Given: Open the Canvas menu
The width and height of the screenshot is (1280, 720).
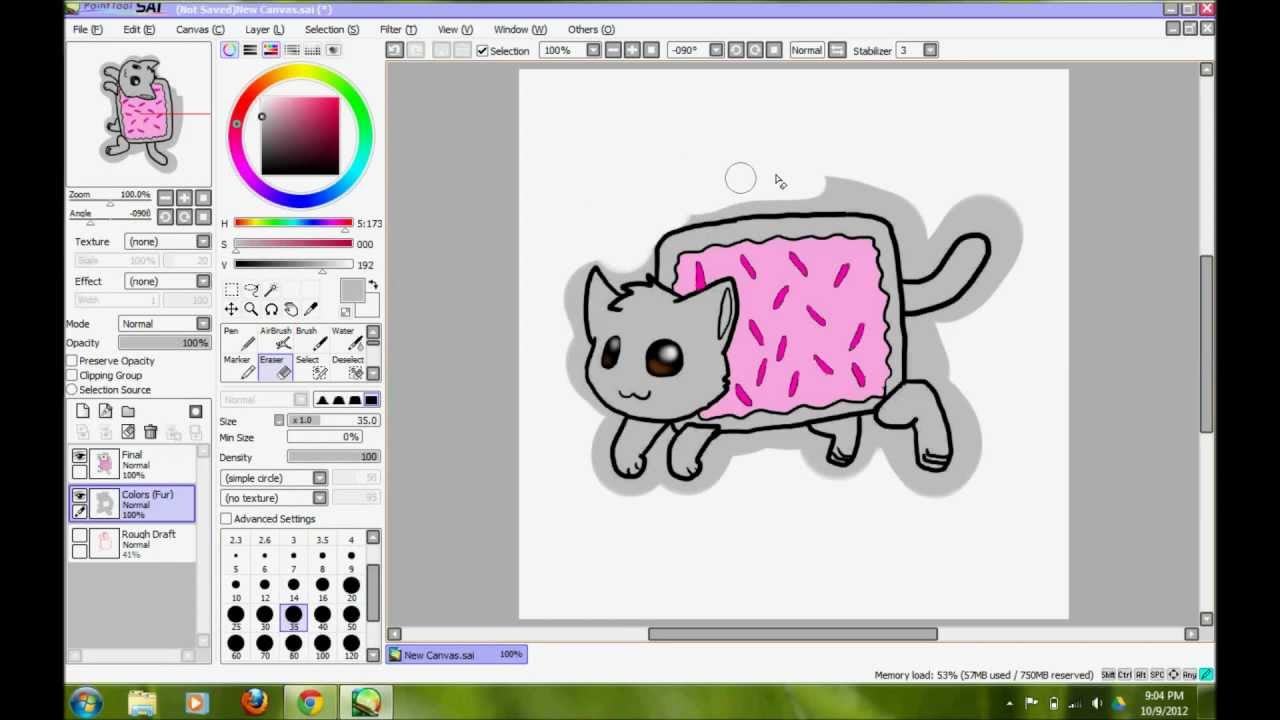Looking at the screenshot, I should coord(200,30).
